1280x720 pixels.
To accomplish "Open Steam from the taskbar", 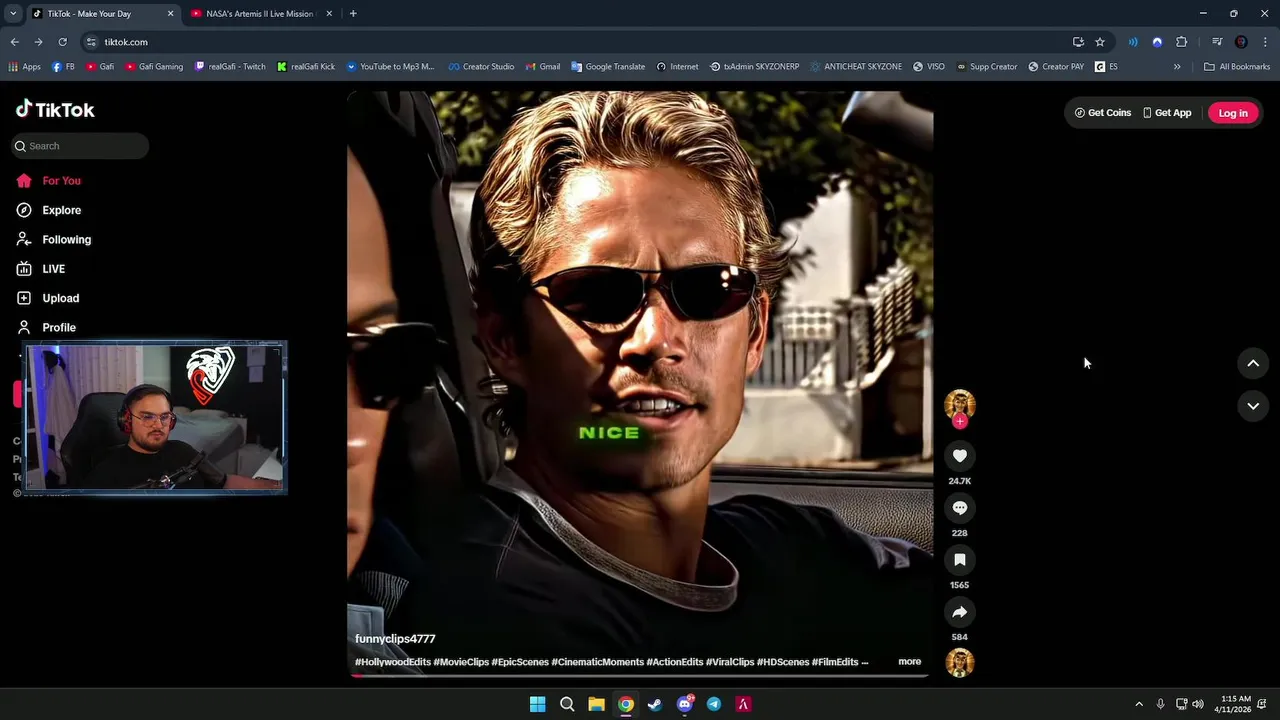I will [x=655, y=704].
